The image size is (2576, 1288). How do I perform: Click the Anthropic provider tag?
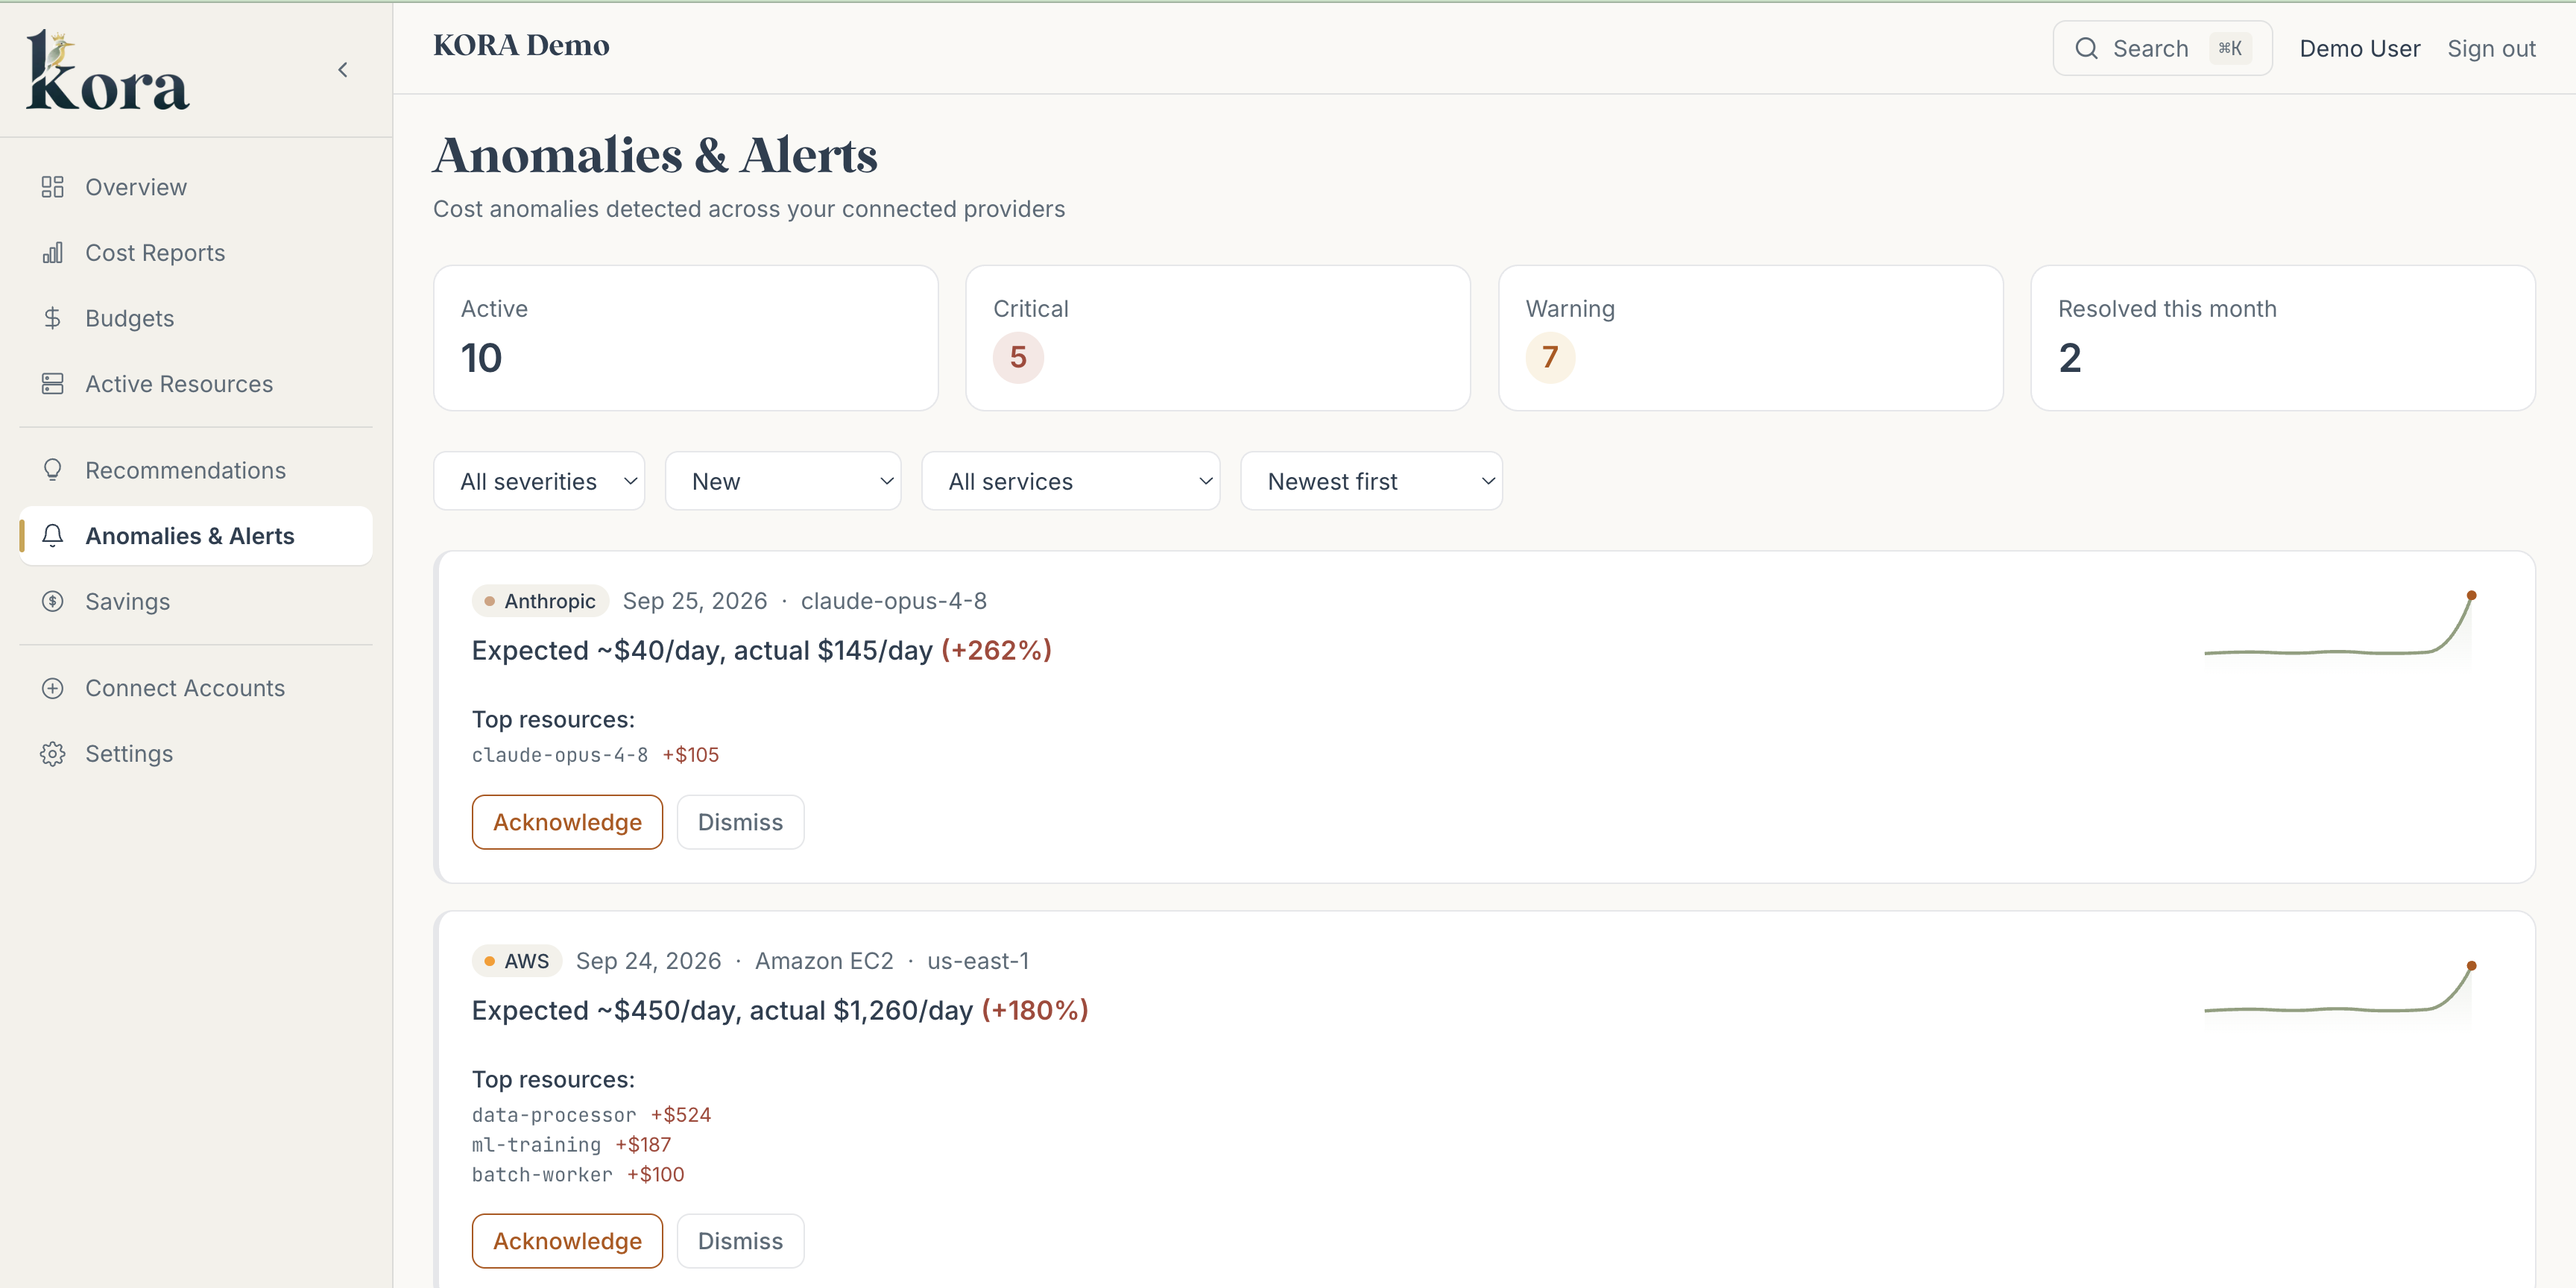(540, 601)
